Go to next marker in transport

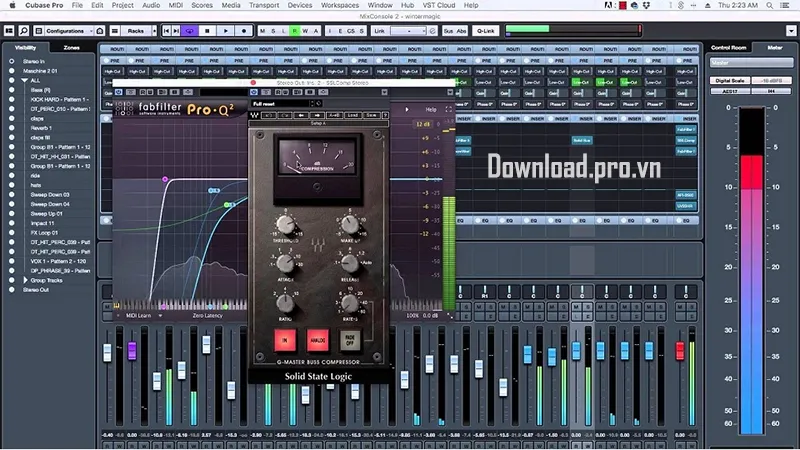(176, 31)
